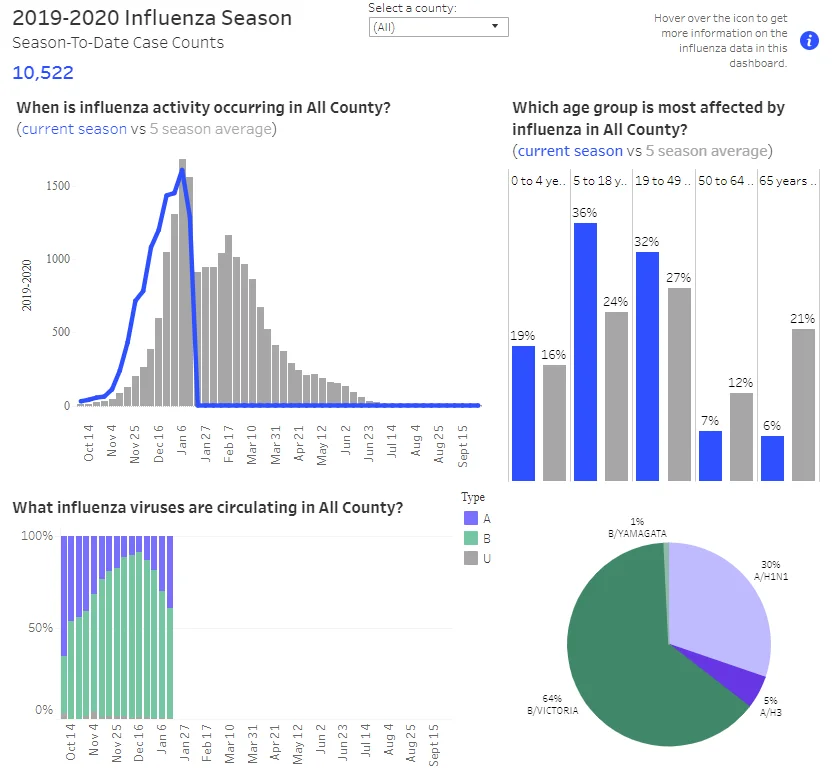Click the first stacked bar for Oct 14
This screenshot has width=840, height=780.
(64, 627)
